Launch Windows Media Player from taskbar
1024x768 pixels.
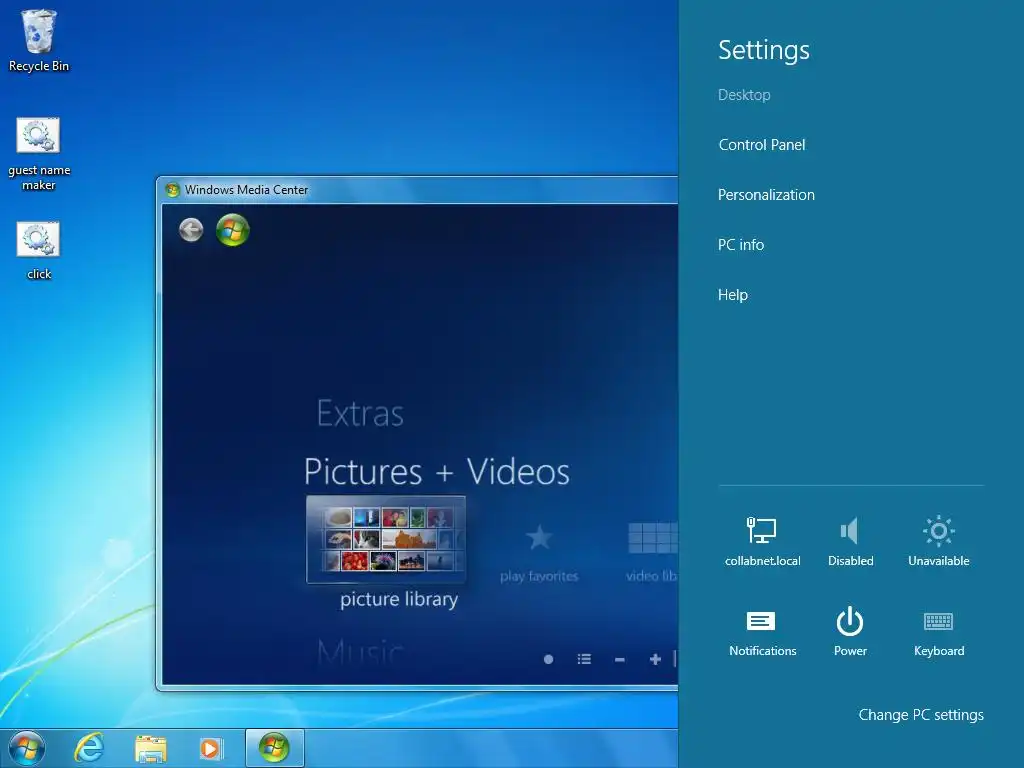pos(210,749)
